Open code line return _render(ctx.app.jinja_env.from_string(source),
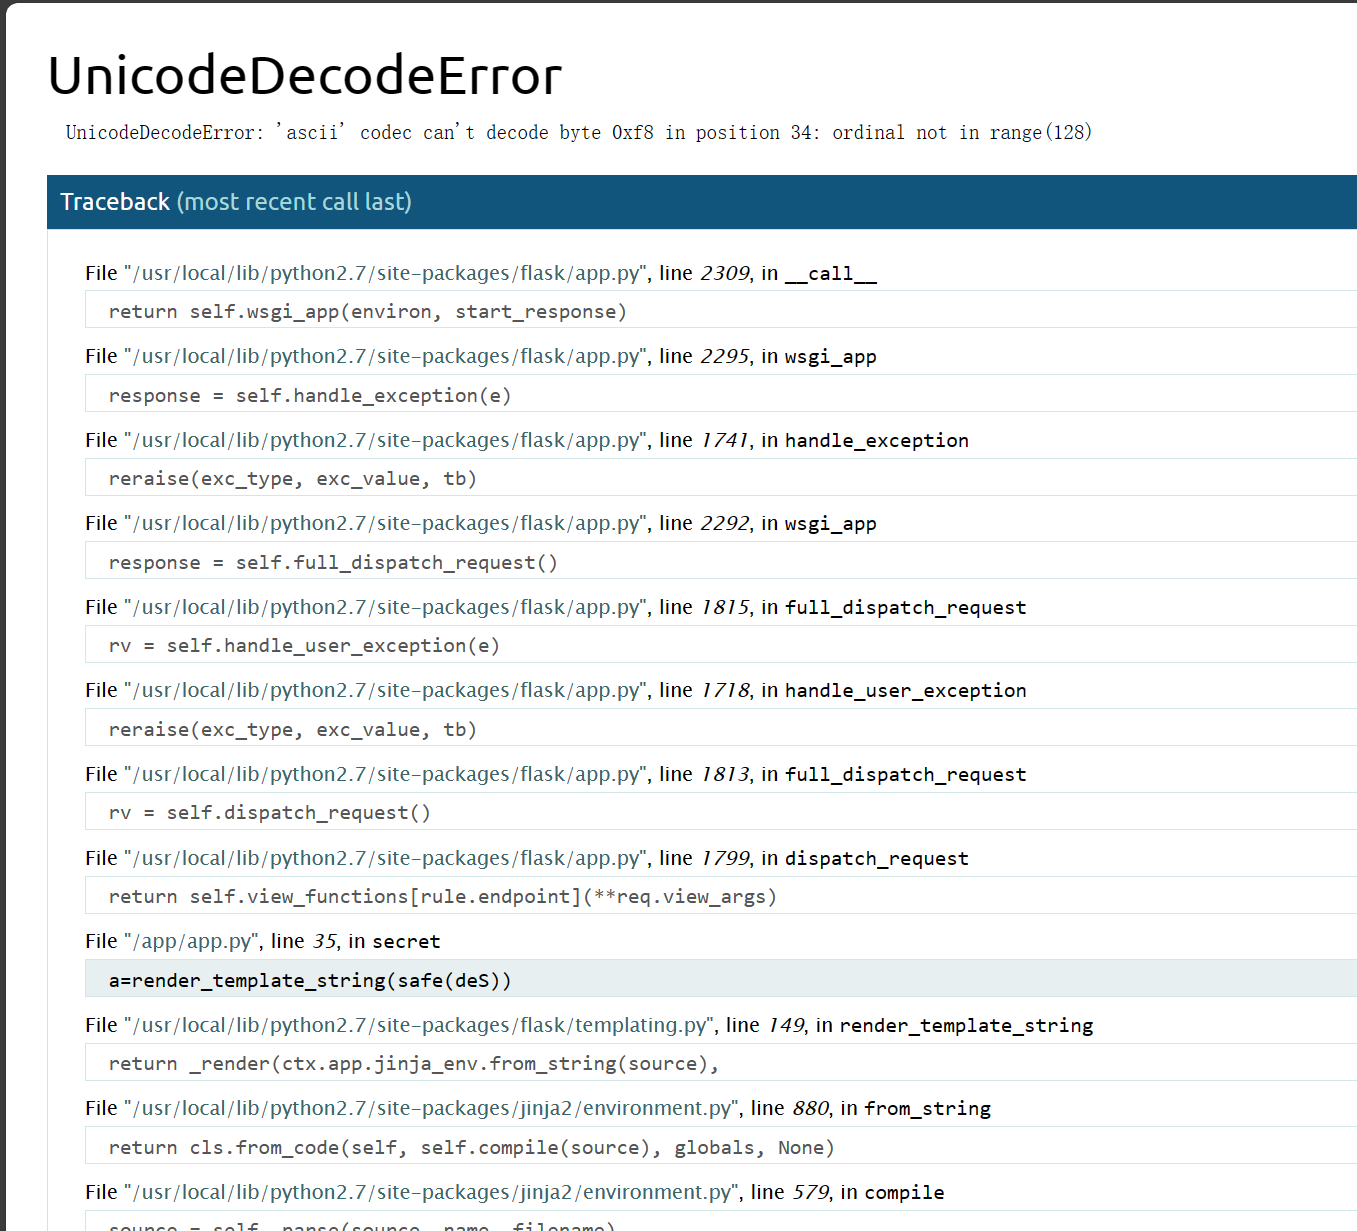 point(721,1063)
